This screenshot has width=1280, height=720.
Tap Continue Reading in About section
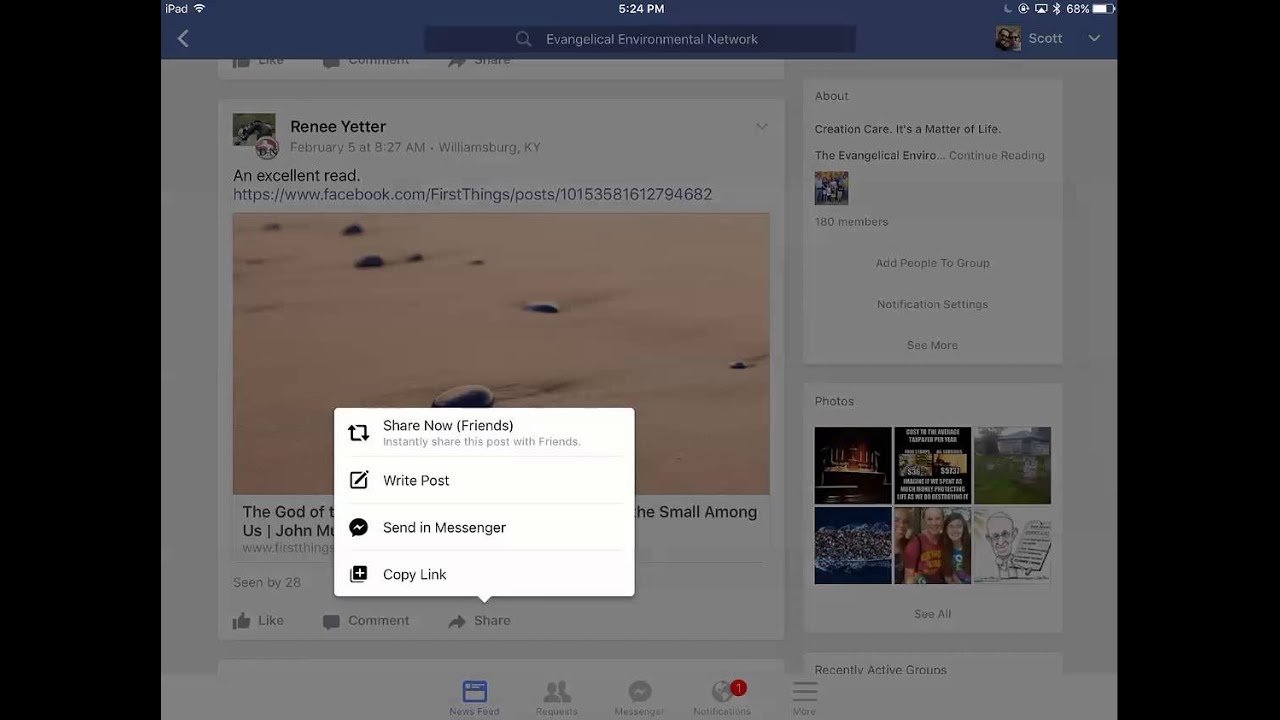(x=996, y=156)
